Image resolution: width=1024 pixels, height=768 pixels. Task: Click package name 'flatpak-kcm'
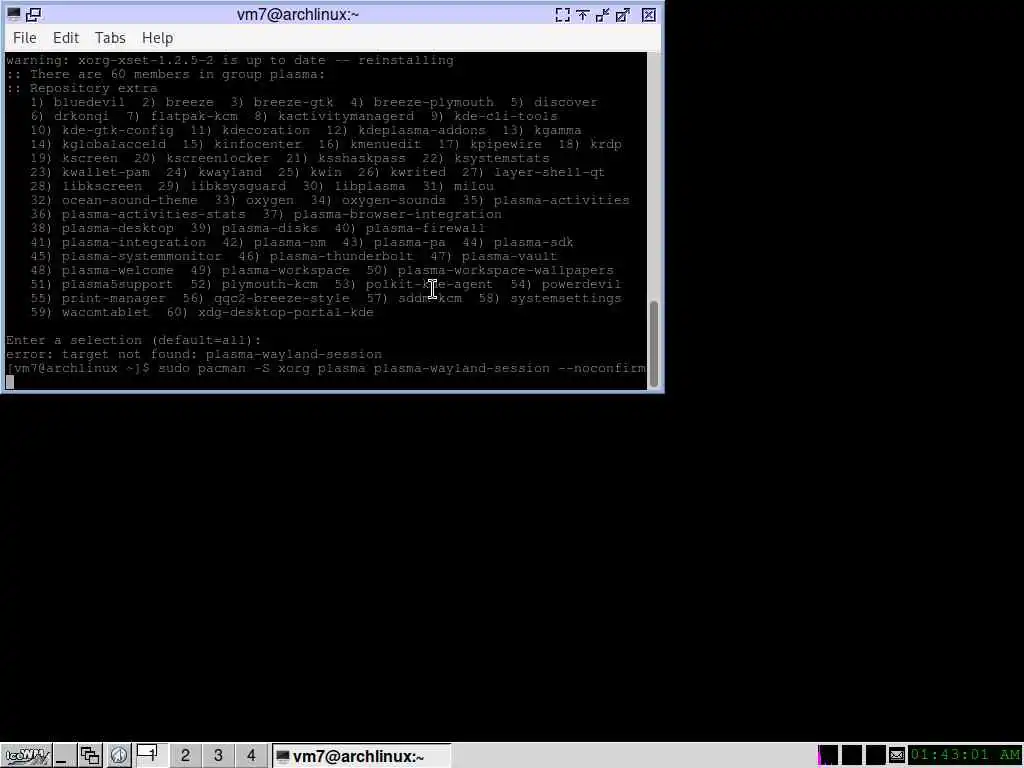tap(194, 116)
